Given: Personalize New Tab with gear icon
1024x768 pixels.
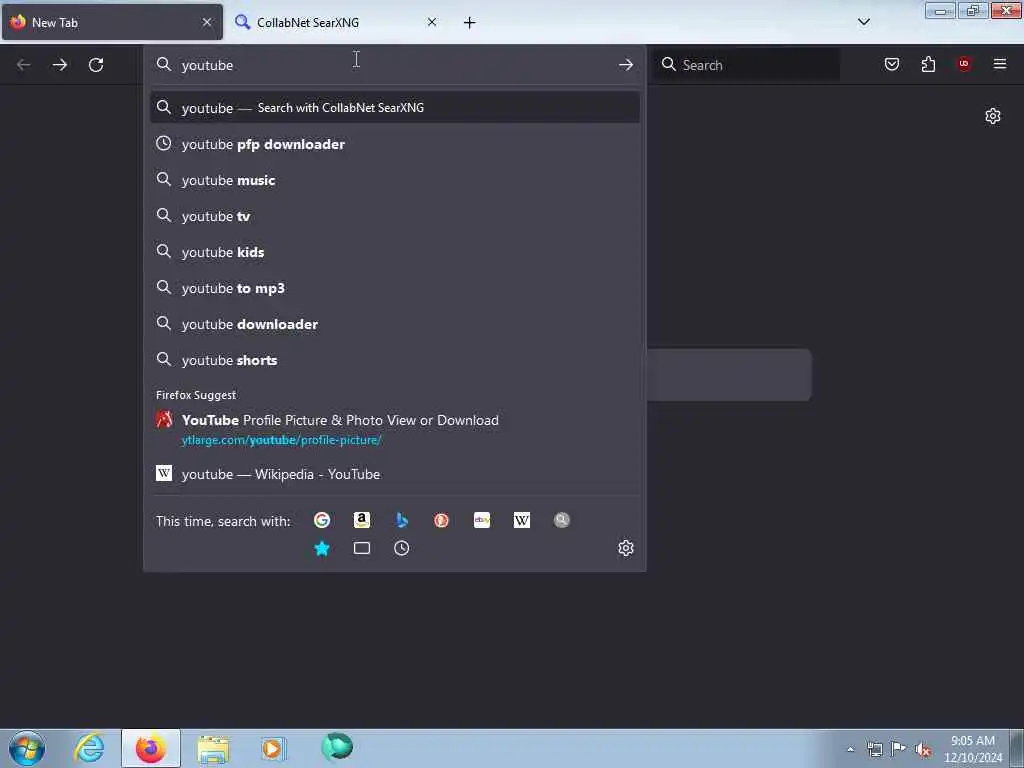Looking at the screenshot, I should click(993, 116).
